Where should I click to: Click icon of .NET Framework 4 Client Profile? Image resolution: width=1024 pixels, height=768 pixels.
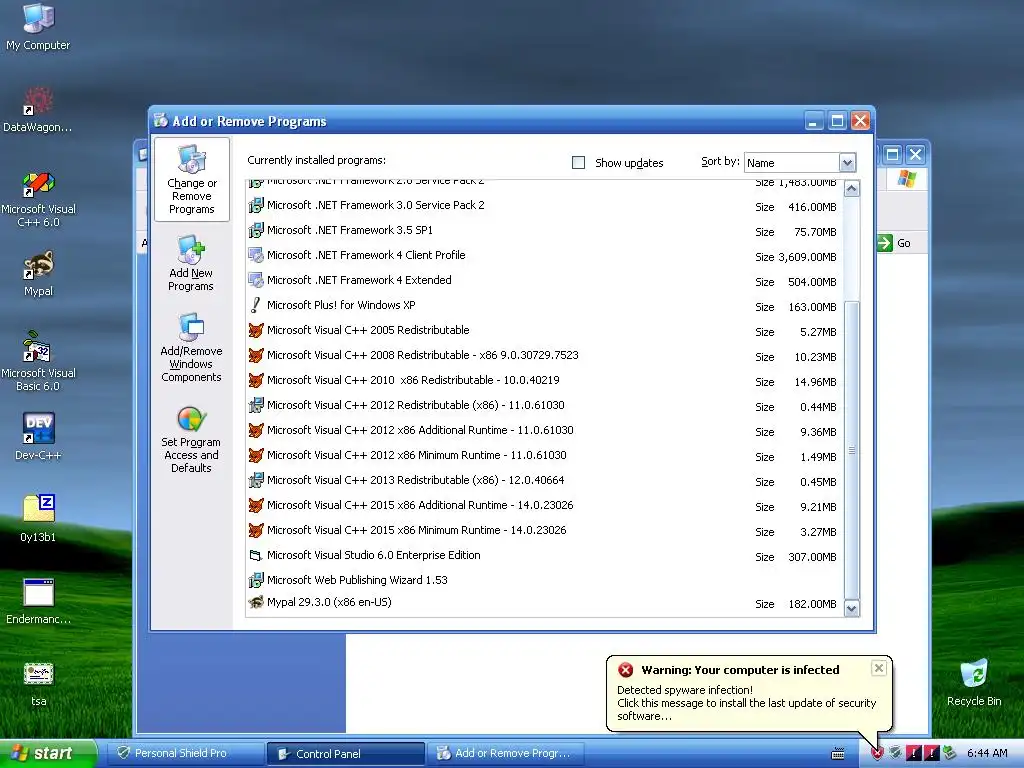pyautogui.click(x=256, y=255)
